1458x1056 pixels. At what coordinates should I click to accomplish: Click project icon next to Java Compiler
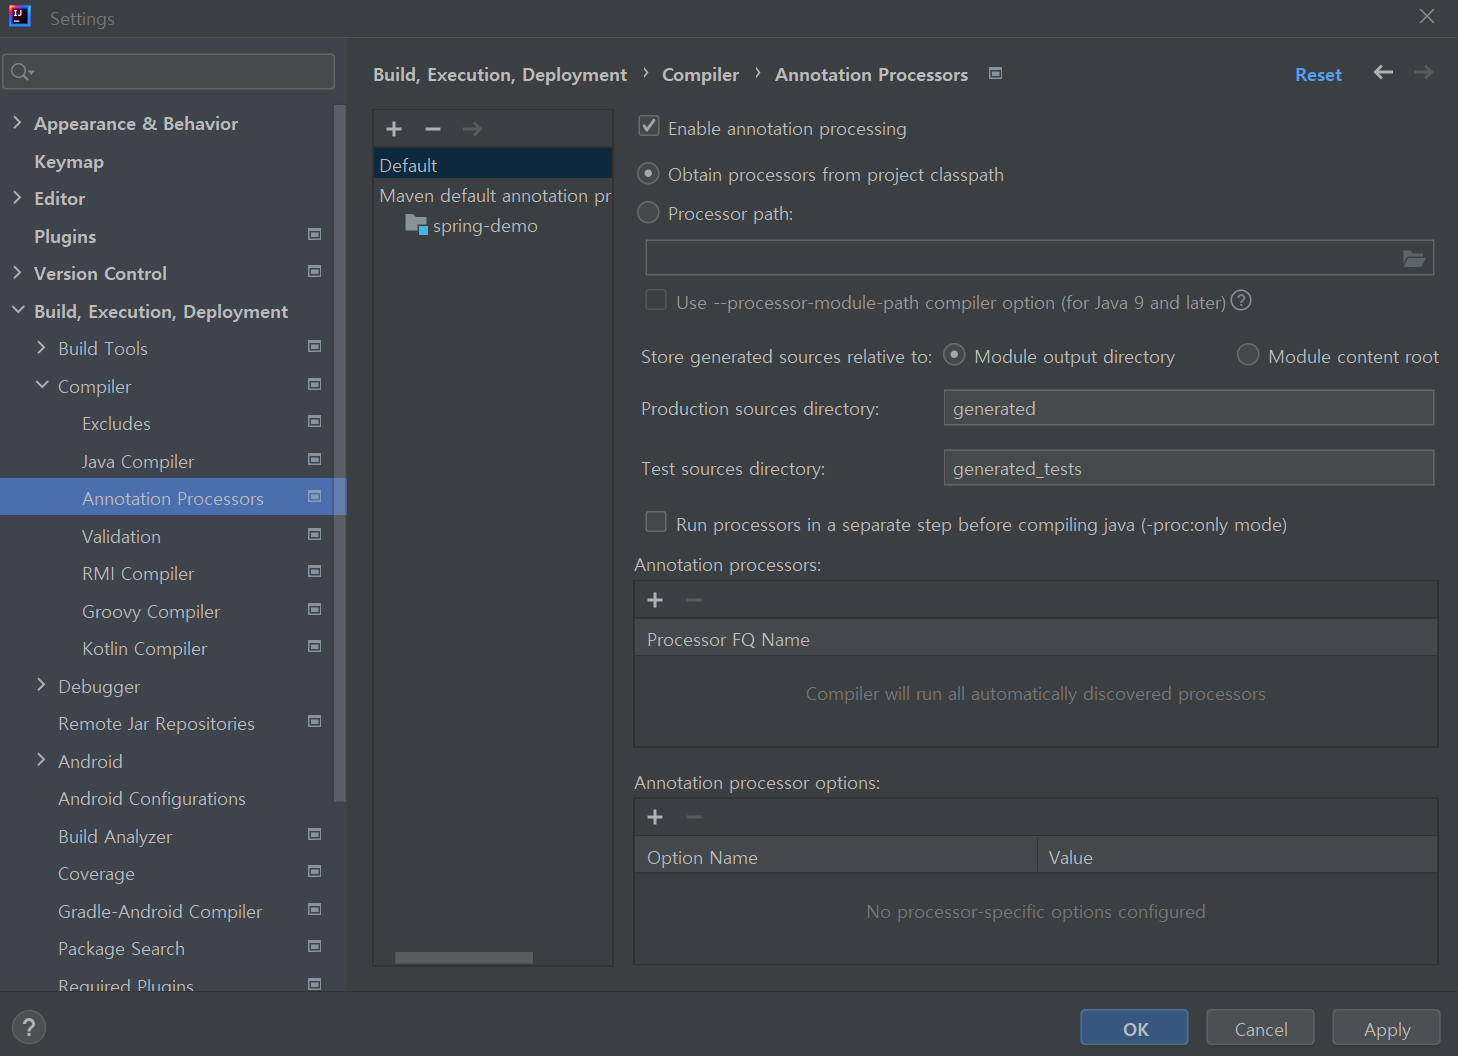[314, 459]
